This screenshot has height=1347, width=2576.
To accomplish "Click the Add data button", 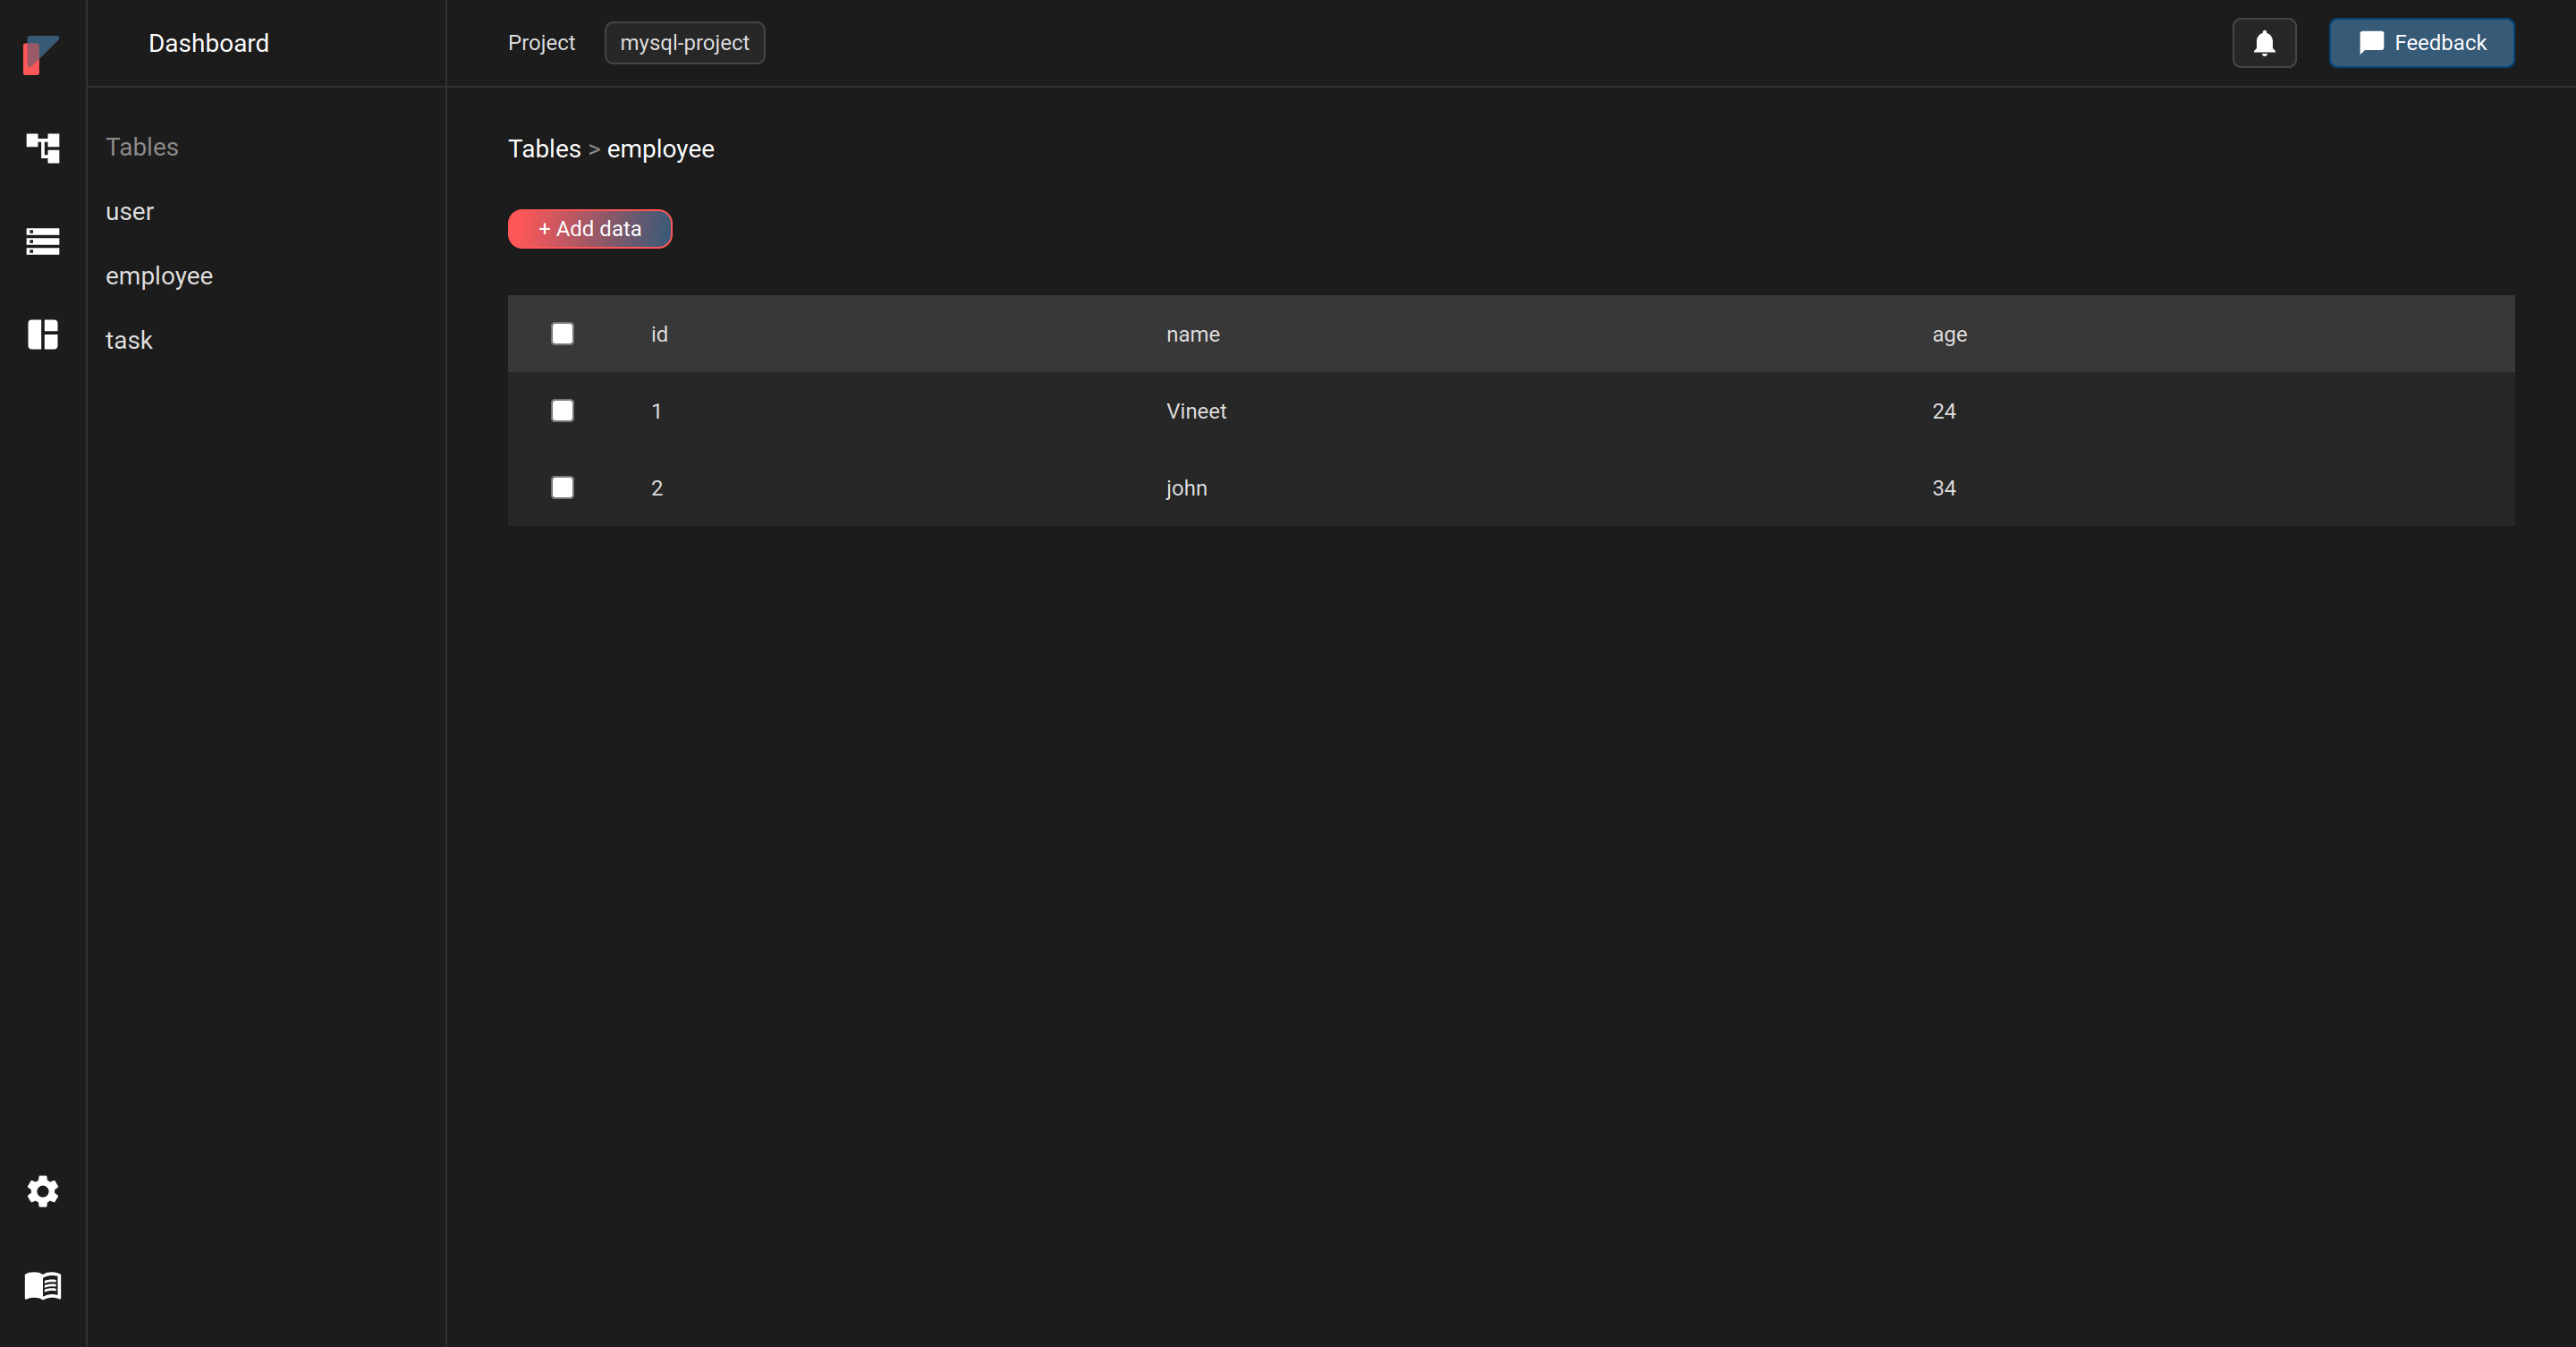I will coord(589,228).
